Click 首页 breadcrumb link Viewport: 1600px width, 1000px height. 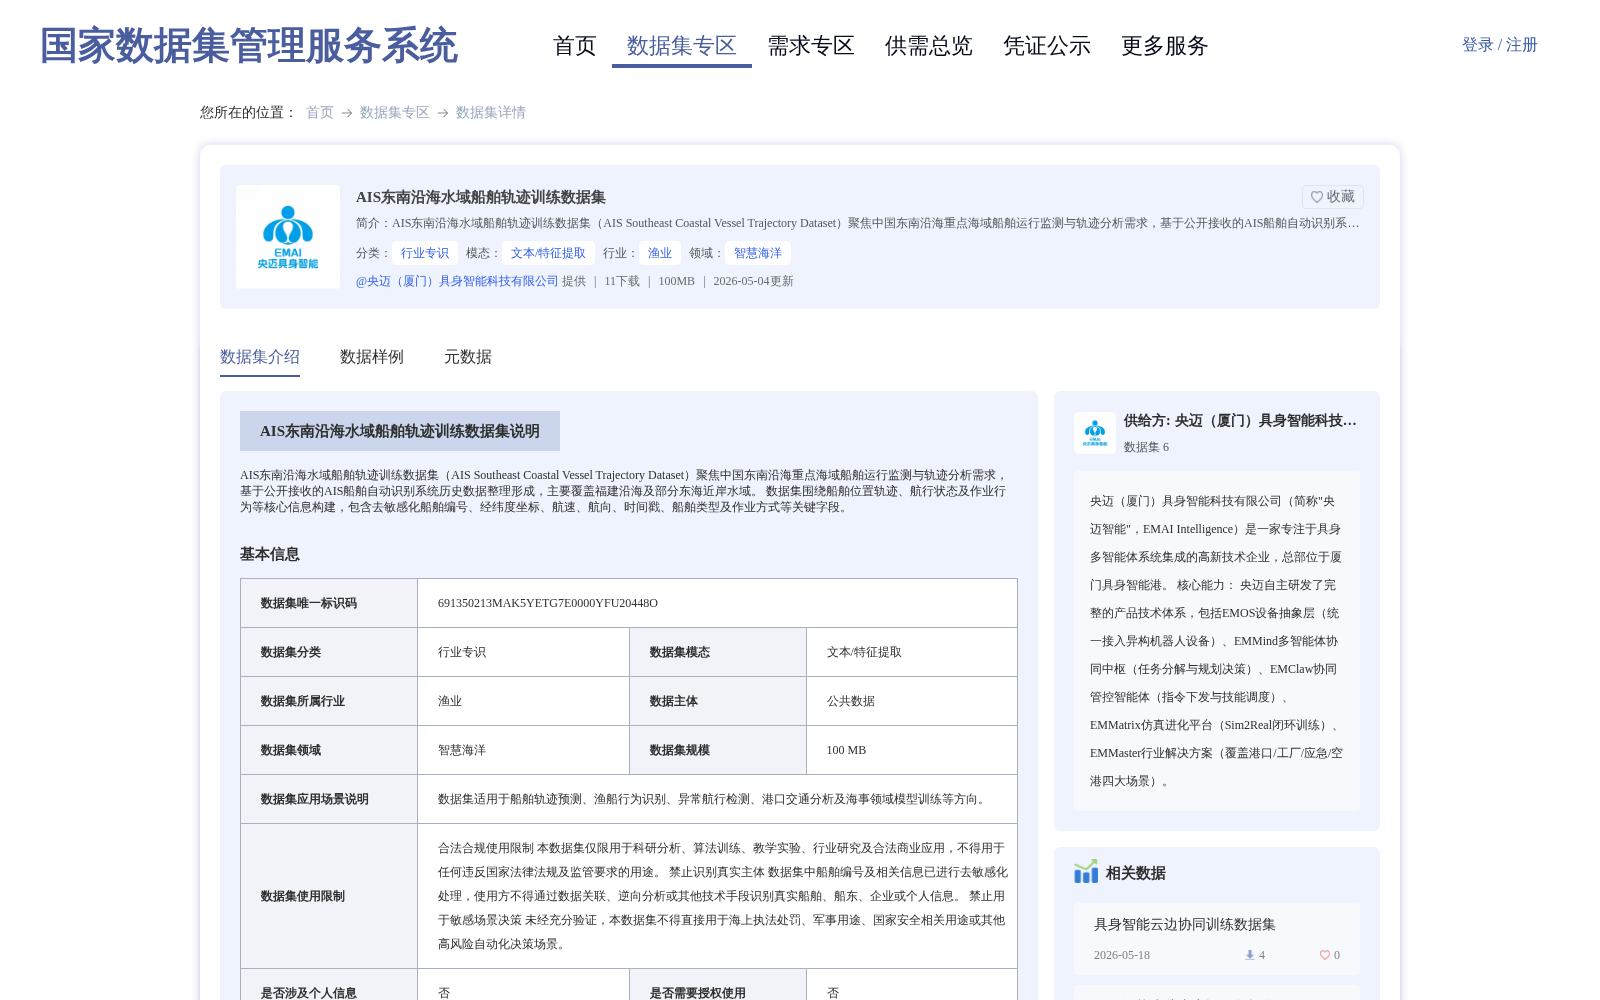(x=320, y=112)
